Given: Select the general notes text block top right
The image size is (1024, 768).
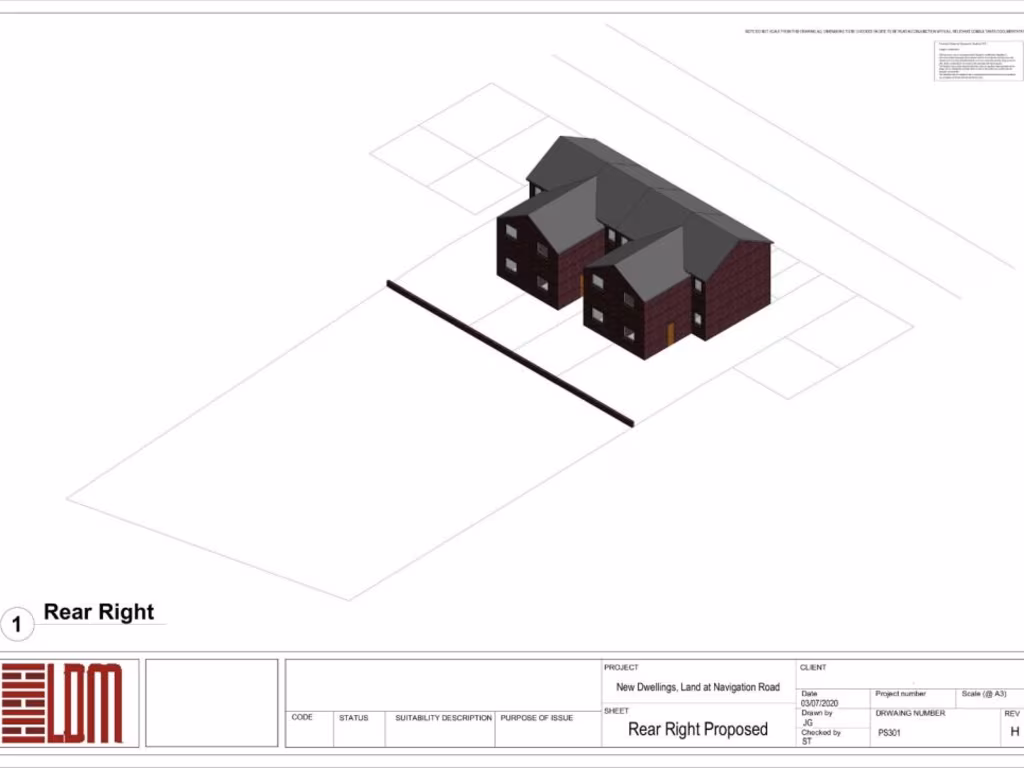Looking at the screenshot, I should click(x=977, y=61).
